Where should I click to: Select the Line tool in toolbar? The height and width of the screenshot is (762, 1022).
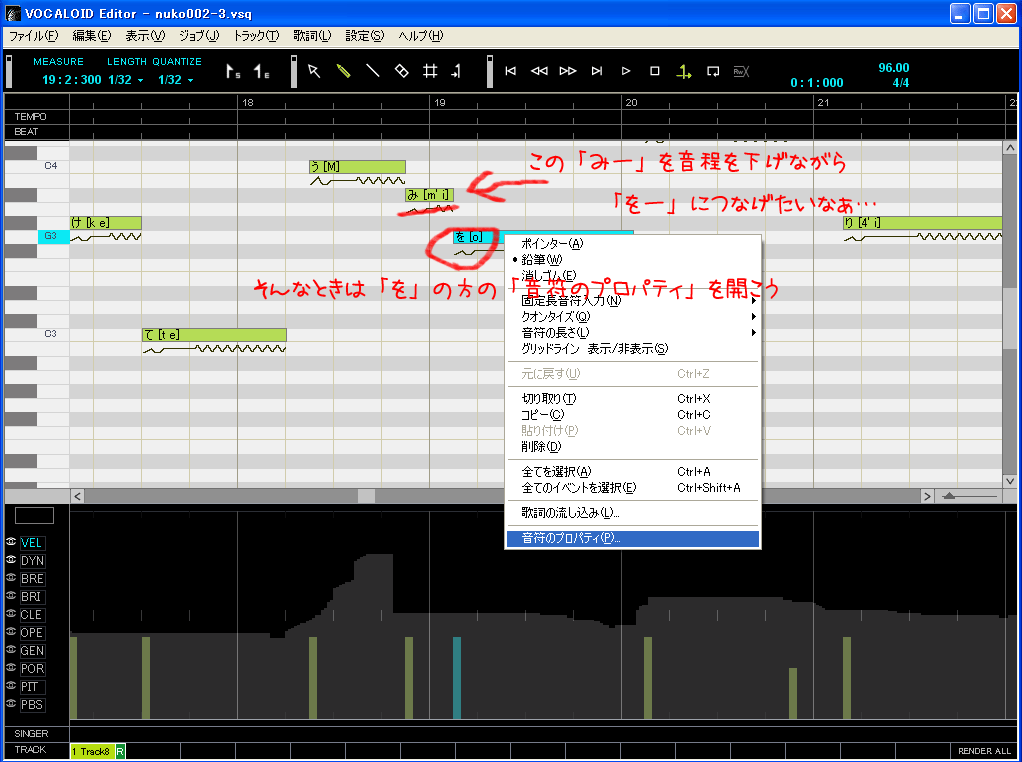click(x=372, y=71)
